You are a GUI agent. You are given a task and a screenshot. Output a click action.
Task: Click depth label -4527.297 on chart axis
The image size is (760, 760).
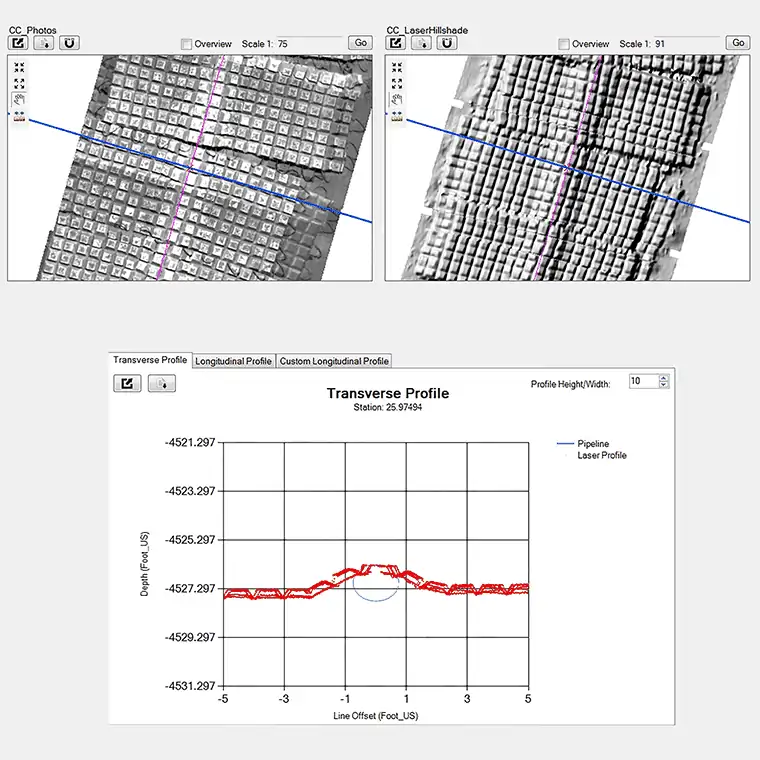(190, 588)
